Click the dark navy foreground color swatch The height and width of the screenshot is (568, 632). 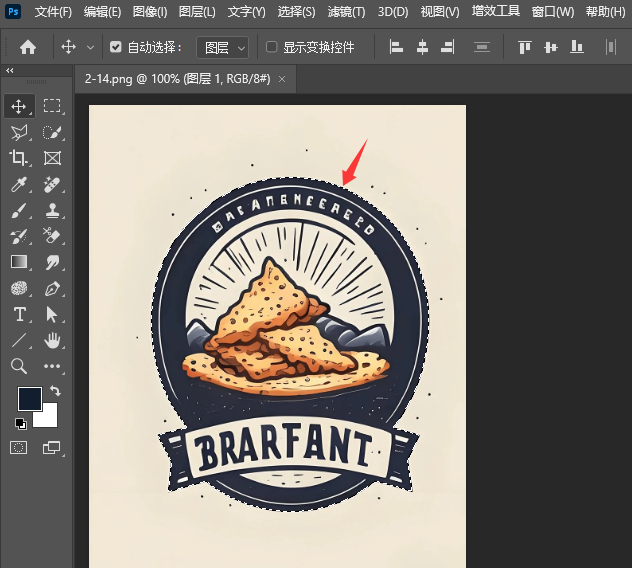tap(28, 399)
